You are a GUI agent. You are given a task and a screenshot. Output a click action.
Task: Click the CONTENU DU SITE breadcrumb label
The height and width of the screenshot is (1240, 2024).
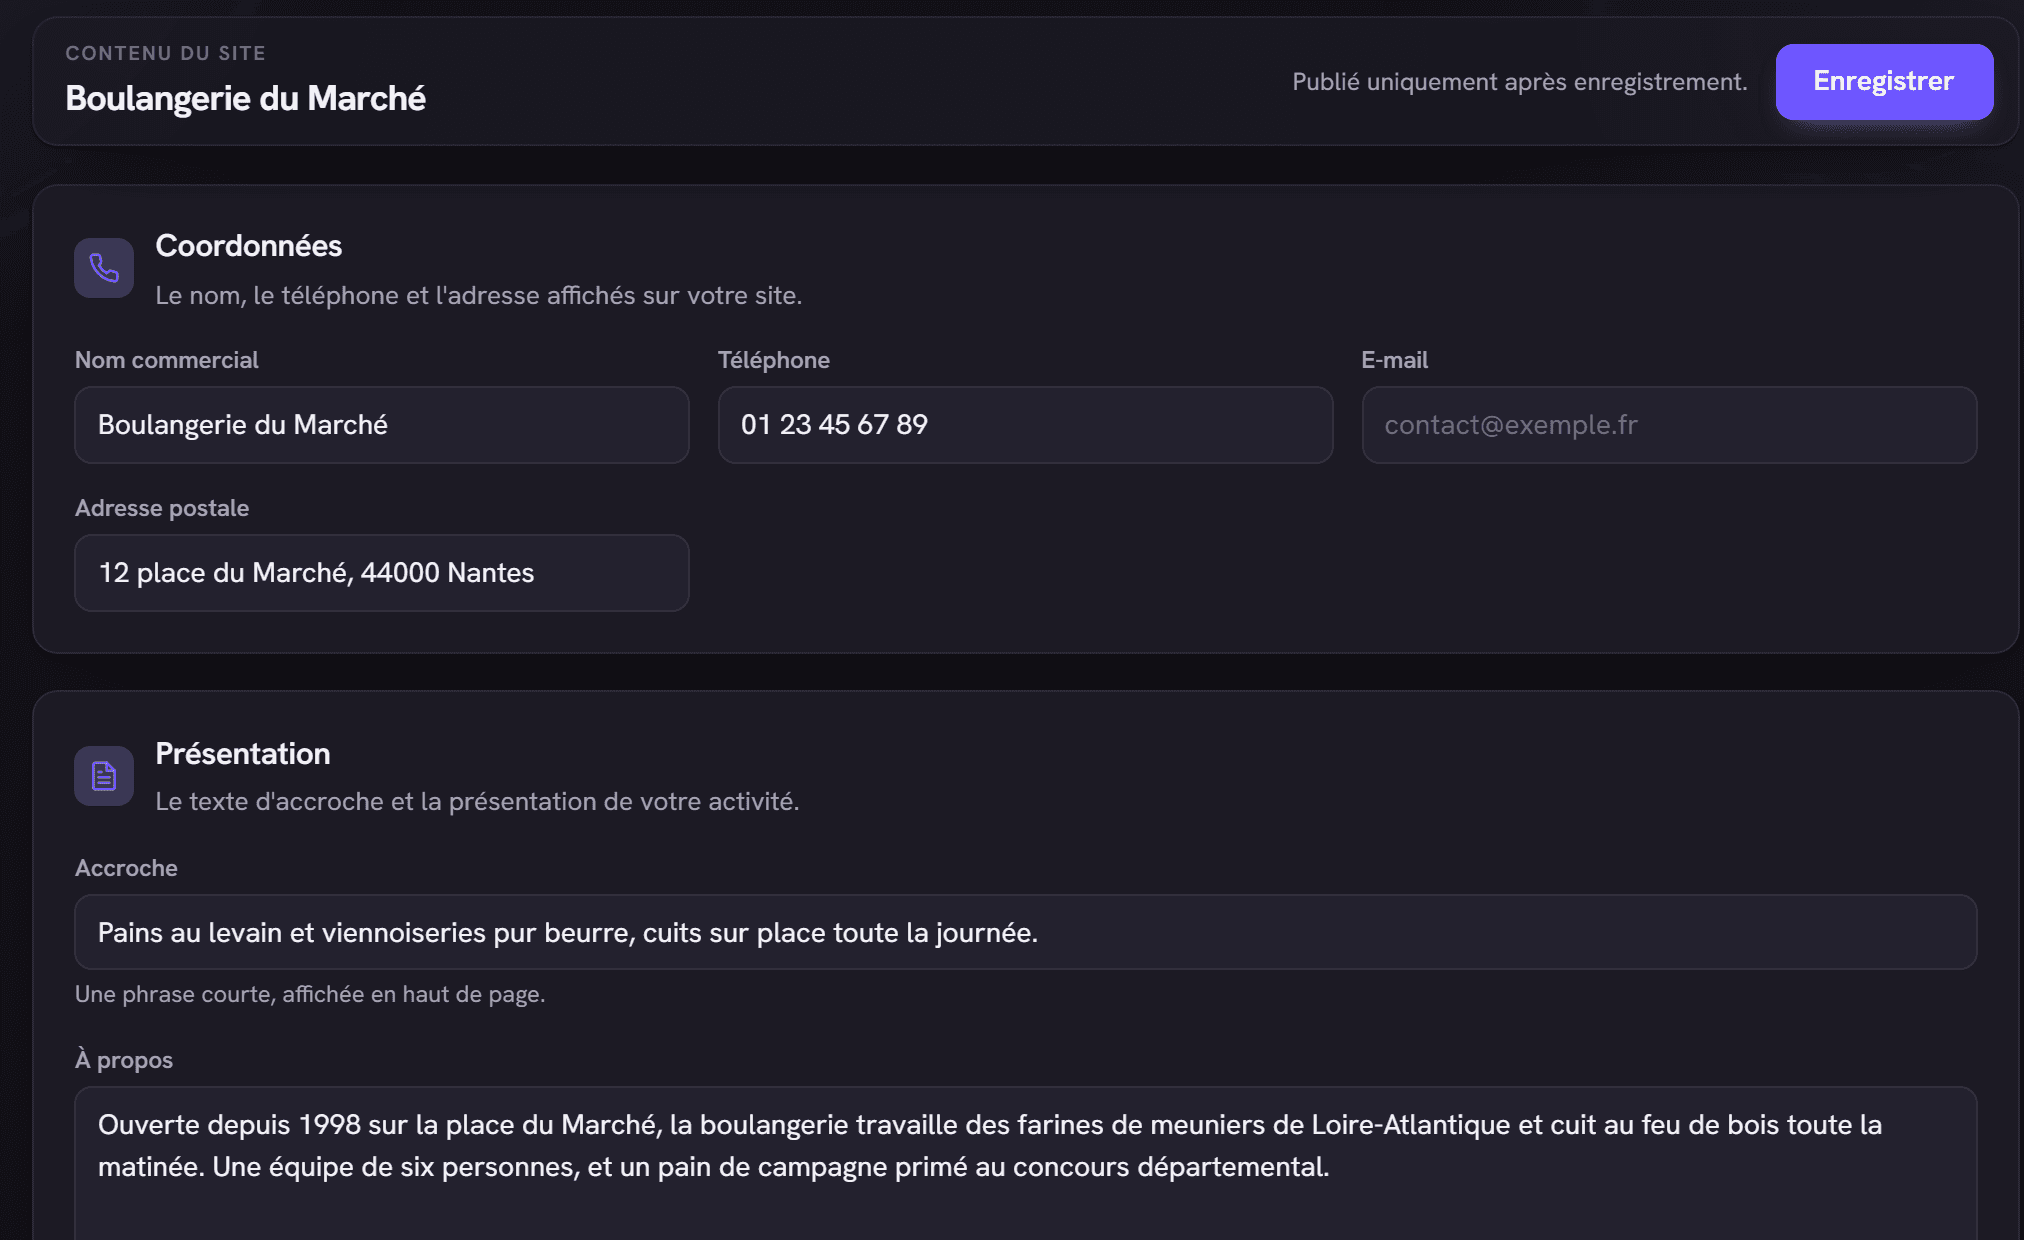pos(165,53)
